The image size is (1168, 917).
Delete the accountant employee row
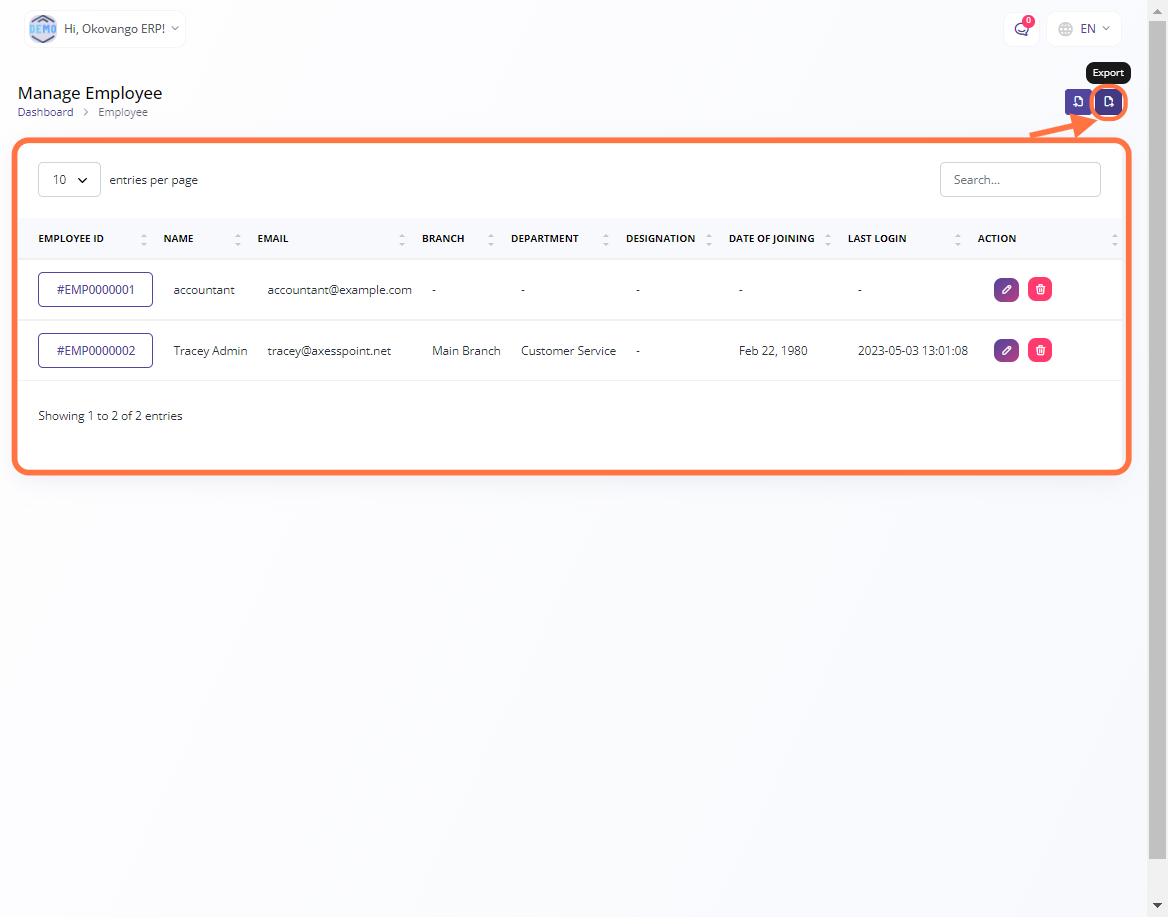tap(1040, 290)
